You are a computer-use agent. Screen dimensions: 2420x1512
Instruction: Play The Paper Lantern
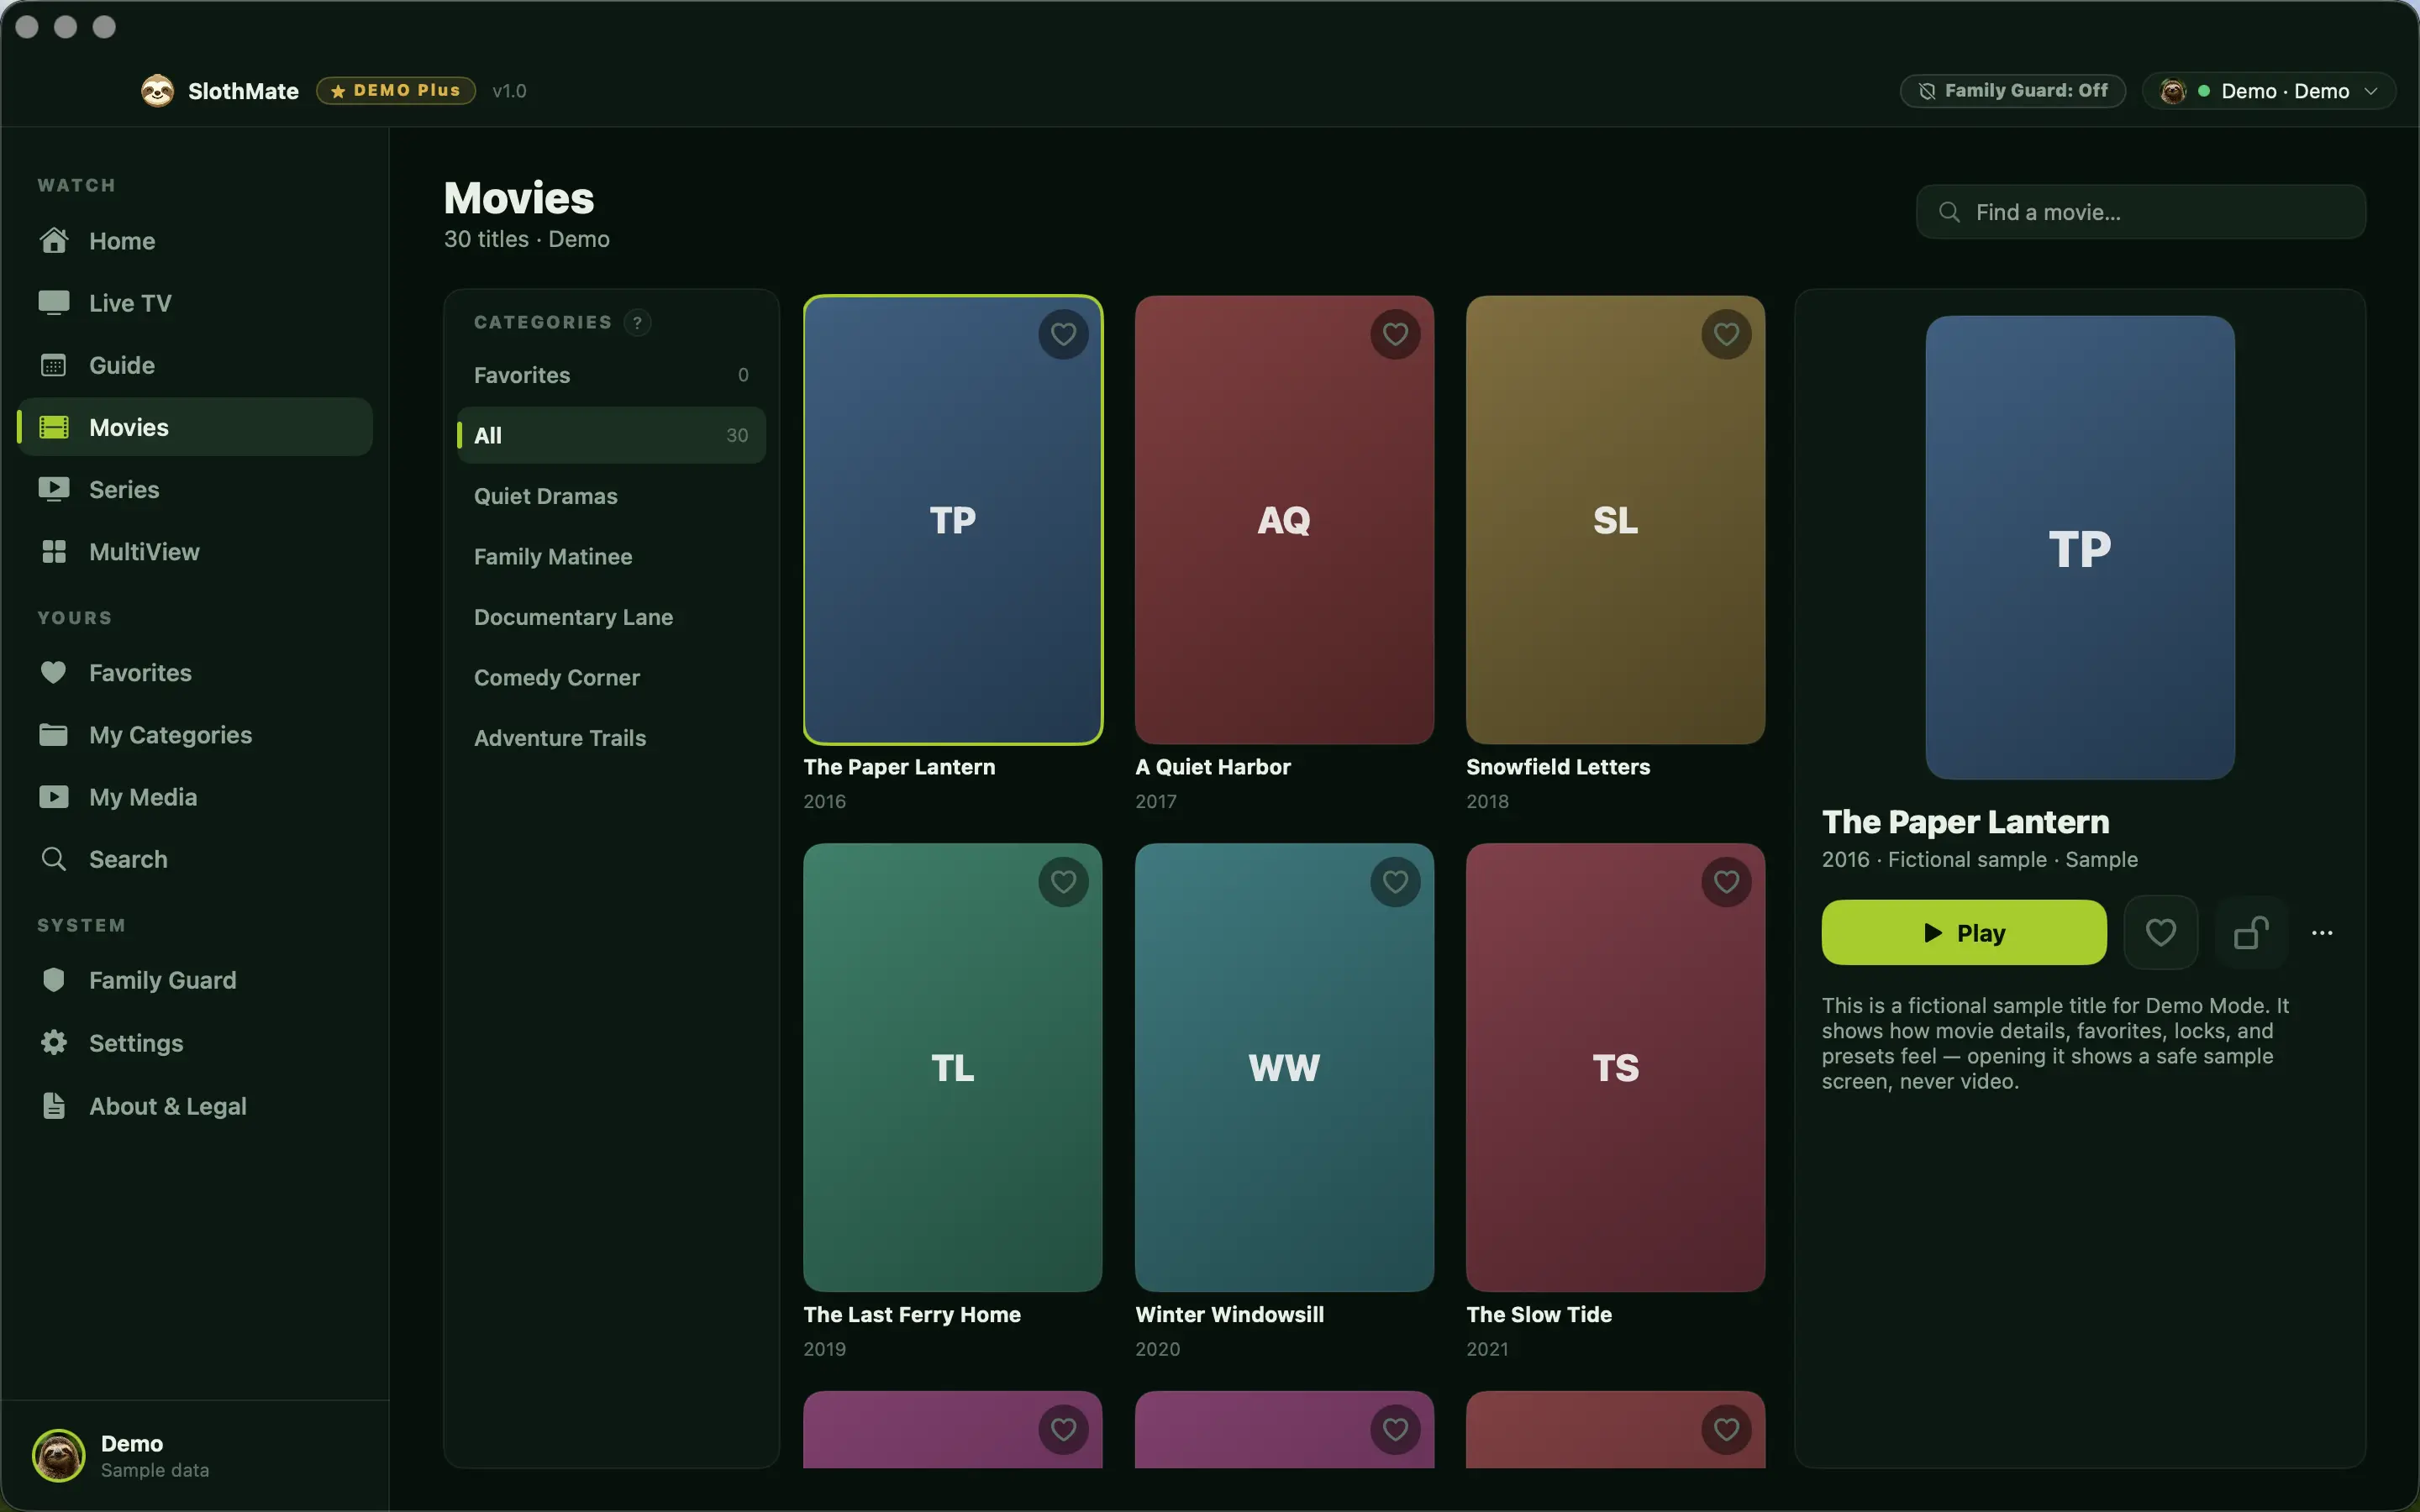pos(1964,933)
